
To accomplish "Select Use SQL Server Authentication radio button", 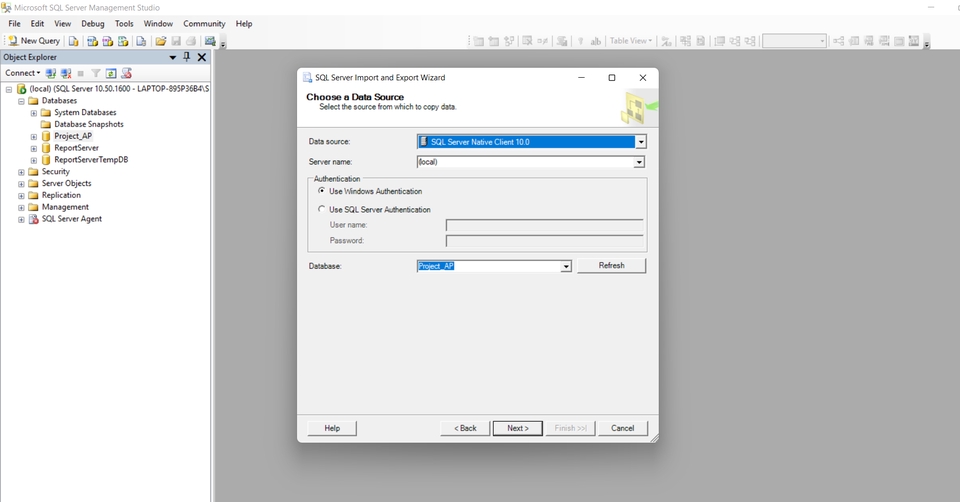I will point(321,209).
